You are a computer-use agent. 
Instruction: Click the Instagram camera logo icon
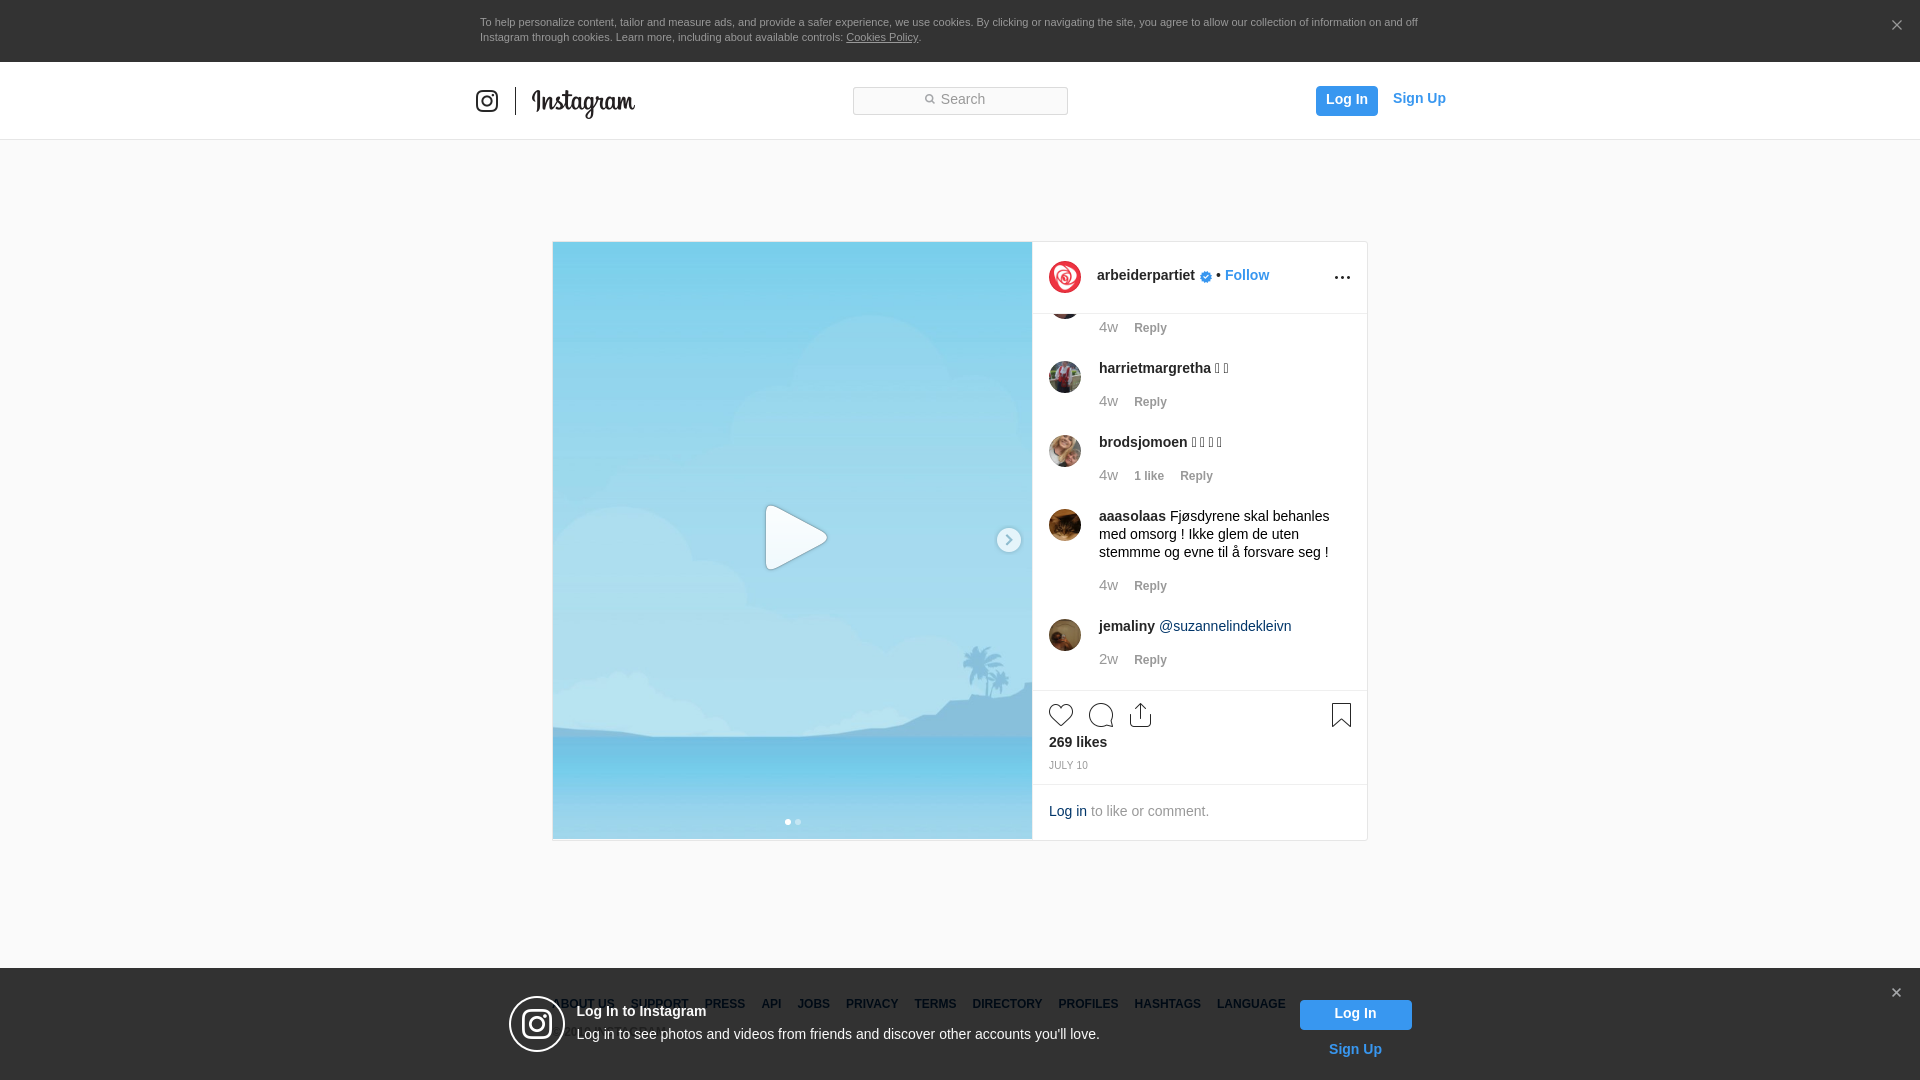tap(487, 101)
